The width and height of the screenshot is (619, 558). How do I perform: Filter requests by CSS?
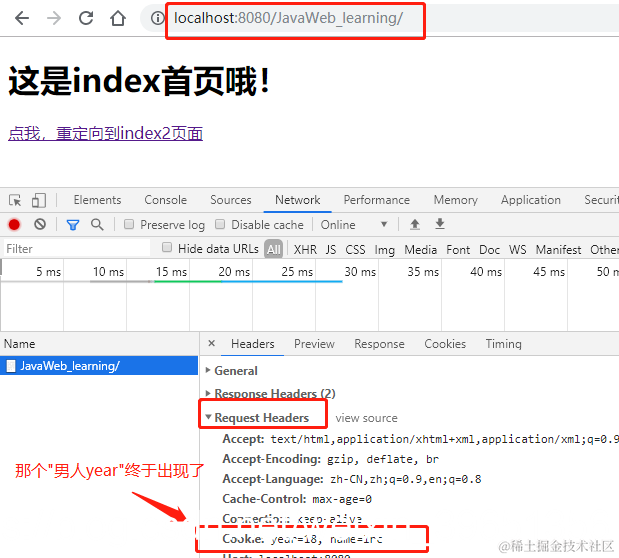pyautogui.click(x=355, y=249)
